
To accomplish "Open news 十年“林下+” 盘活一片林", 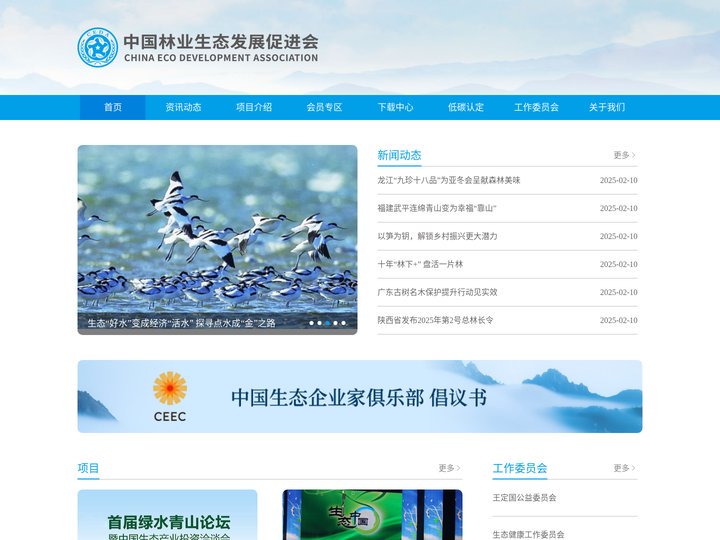I will pyautogui.click(x=420, y=264).
